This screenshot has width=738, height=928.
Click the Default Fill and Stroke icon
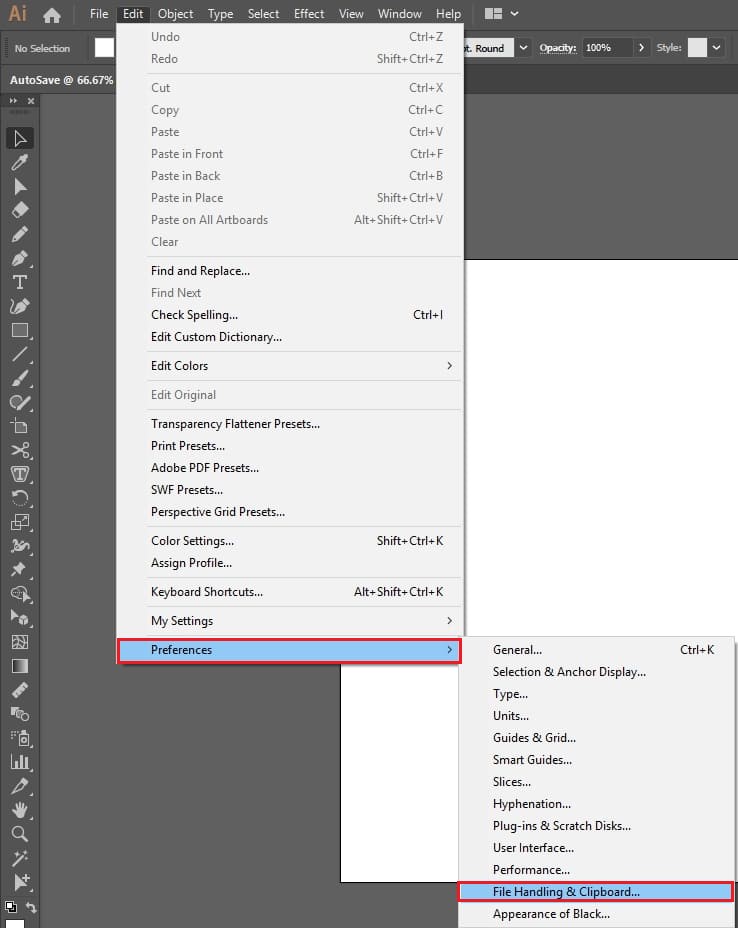coord(11,906)
